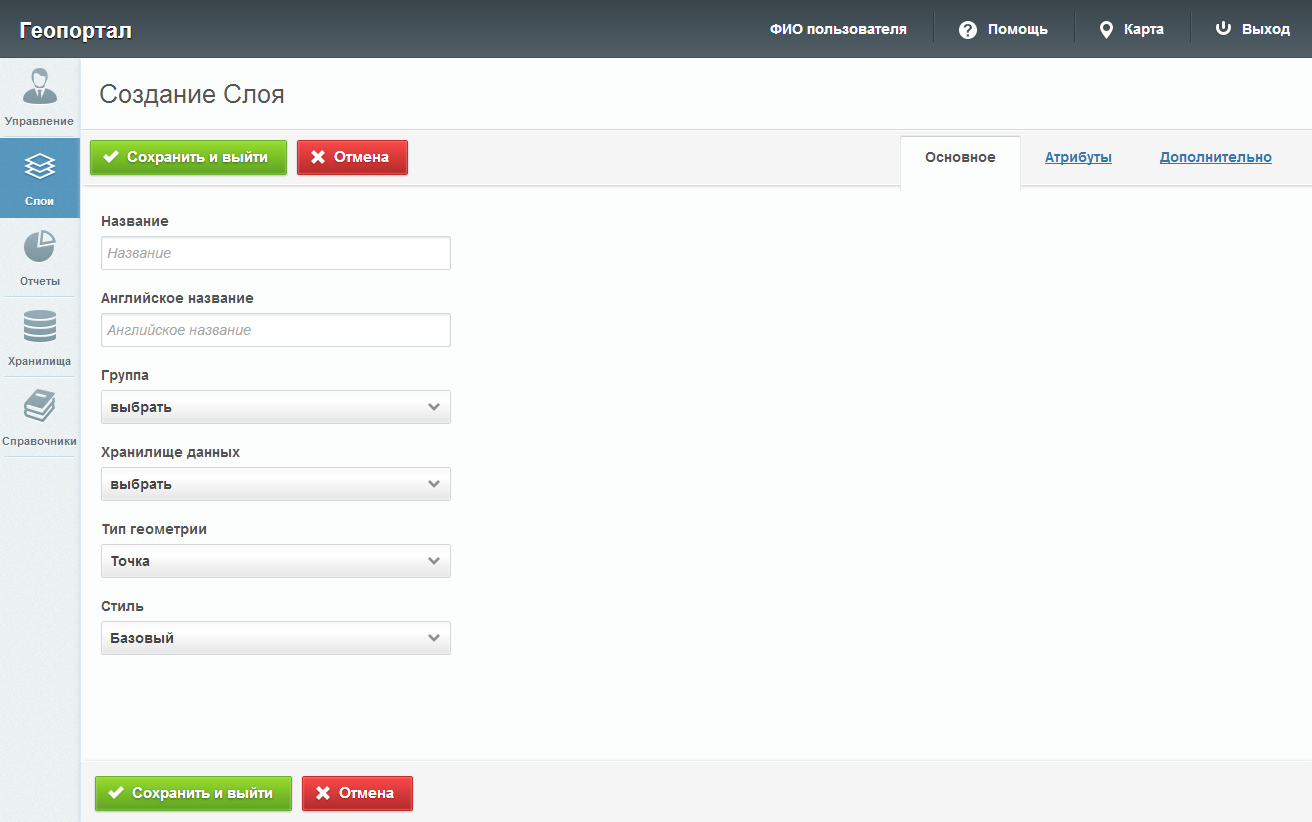
Task: Open the Стиль dropdown
Action: [275, 638]
